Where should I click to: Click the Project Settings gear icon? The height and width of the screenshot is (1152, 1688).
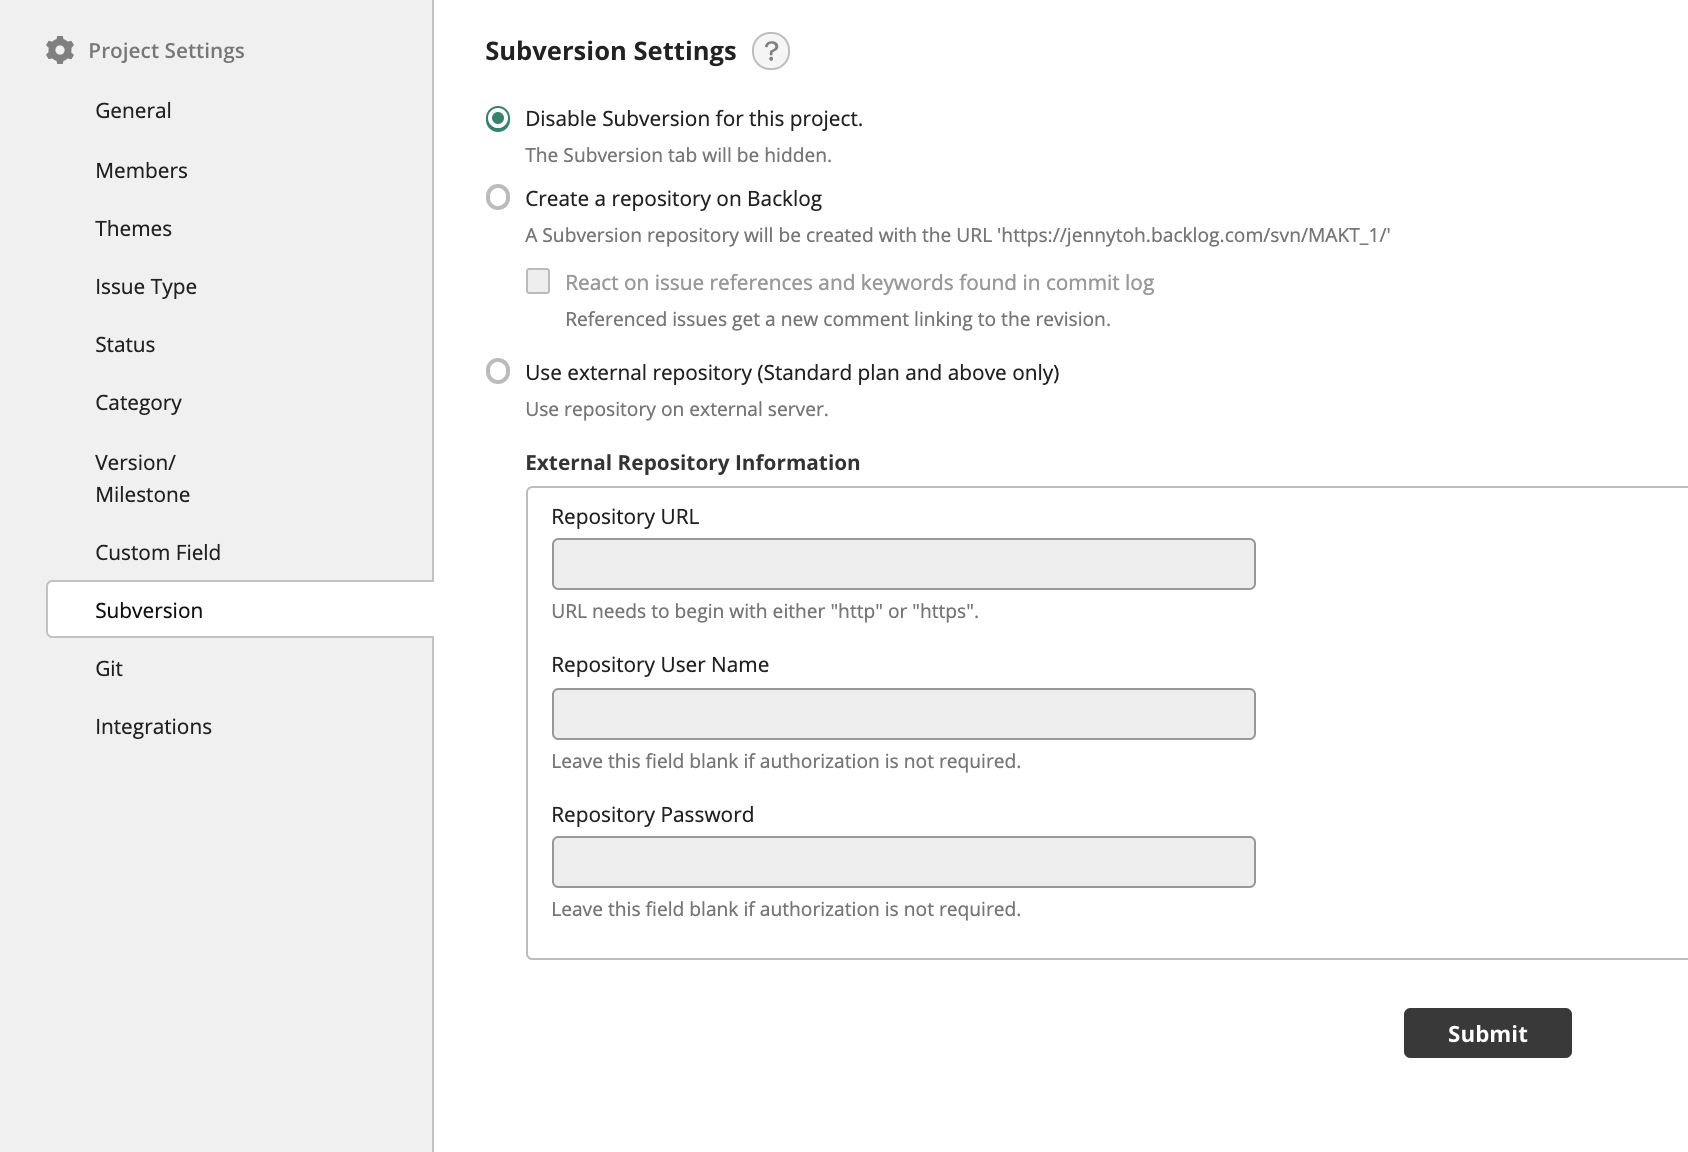(x=60, y=50)
